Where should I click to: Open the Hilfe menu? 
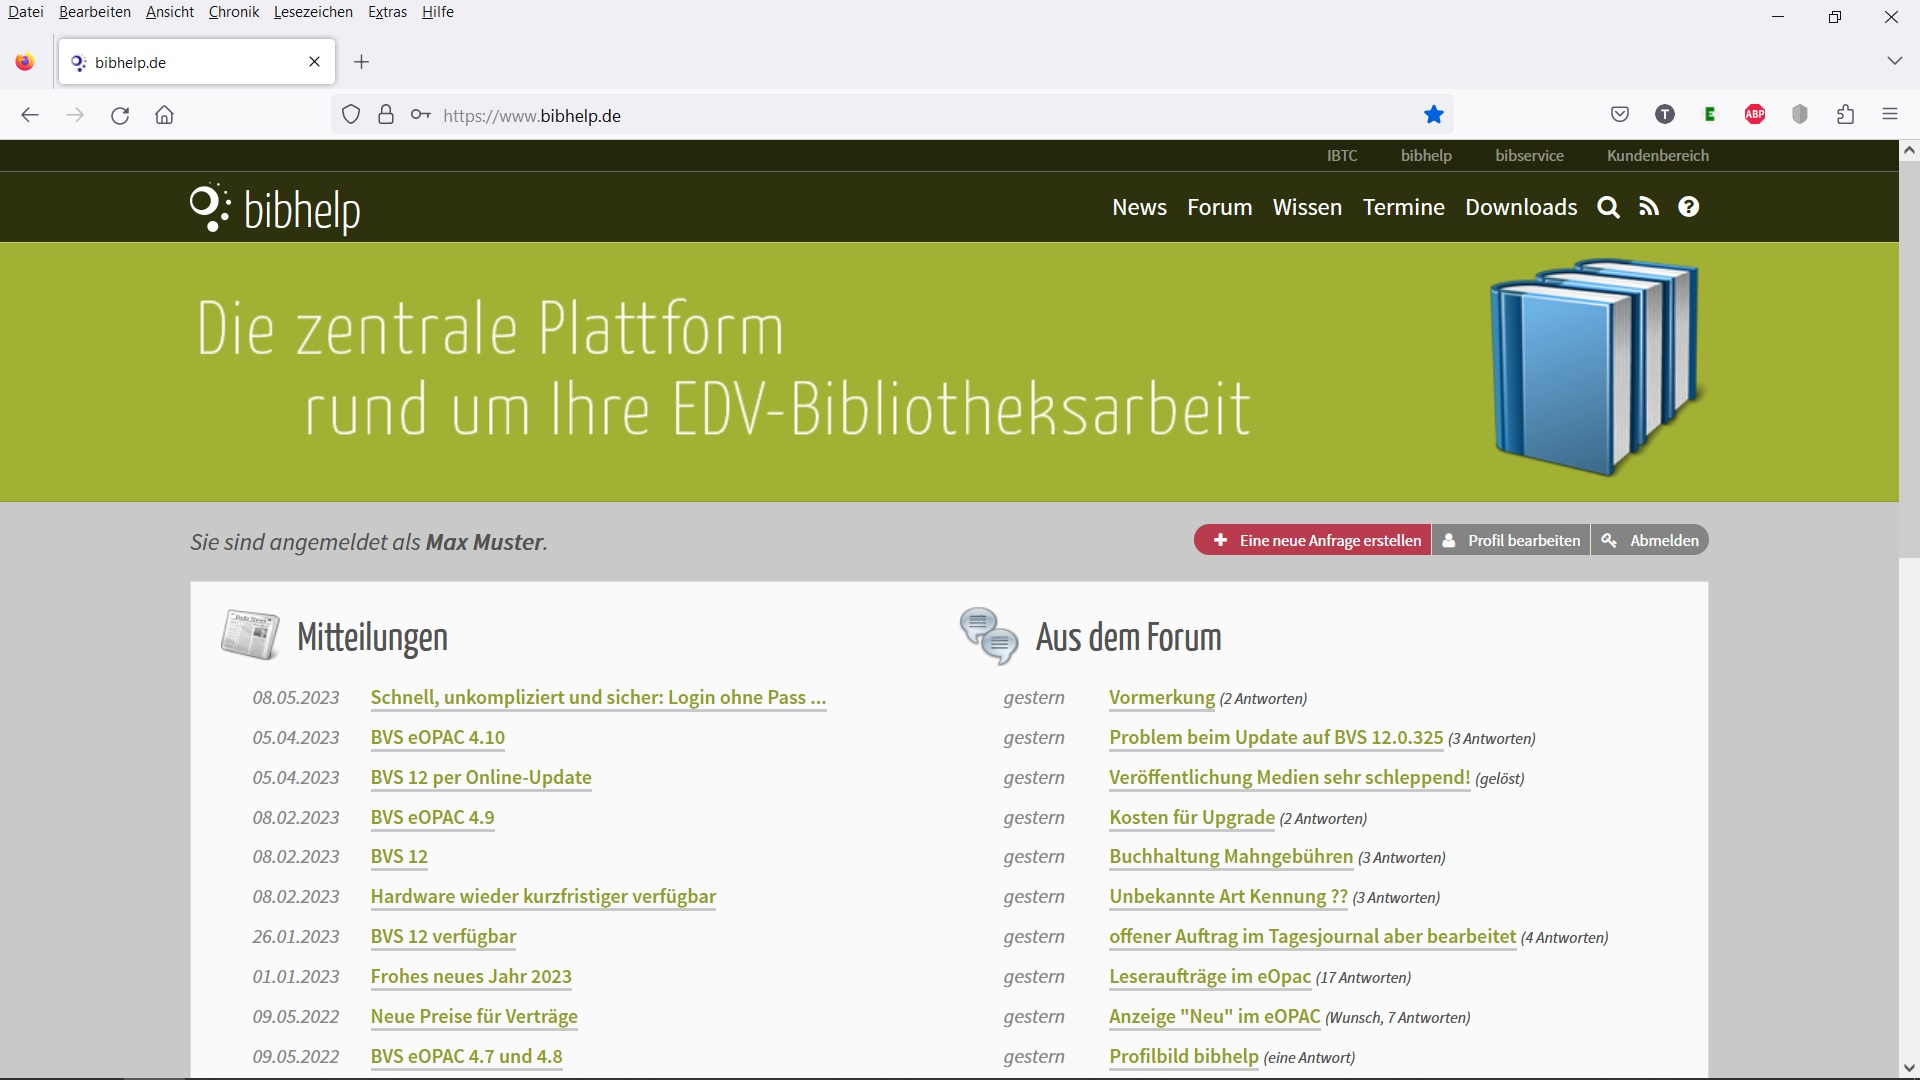click(438, 12)
